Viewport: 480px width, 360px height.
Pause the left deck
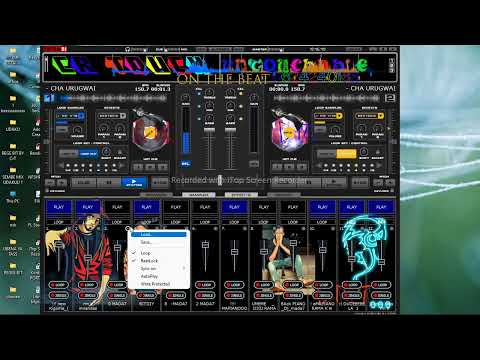coord(109,182)
